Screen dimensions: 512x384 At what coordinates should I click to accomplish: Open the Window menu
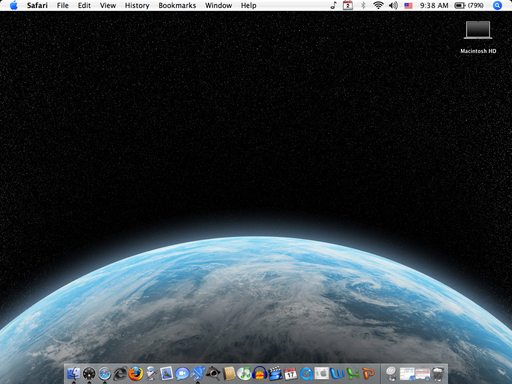point(218,5)
